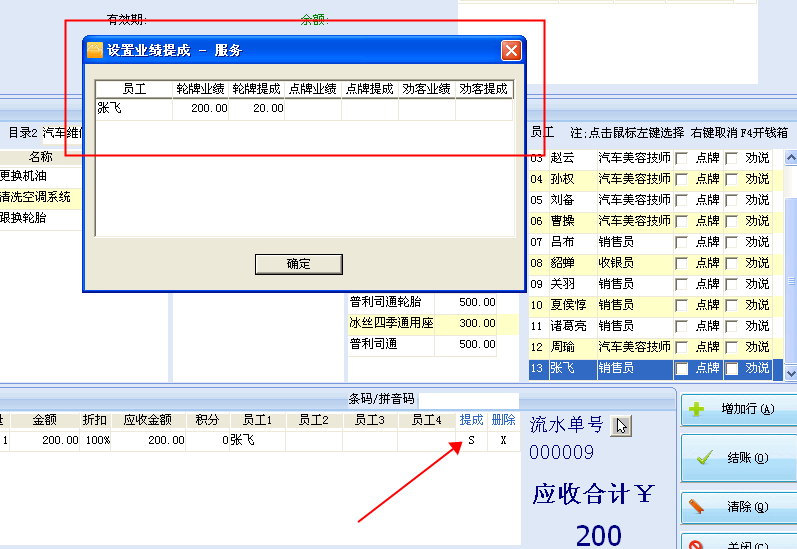Image resolution: width=797 pixels, height=549 pixels.
Task: Click 轮牌业绩 value 200.00 in dialog
Action: tap(201, 108)
